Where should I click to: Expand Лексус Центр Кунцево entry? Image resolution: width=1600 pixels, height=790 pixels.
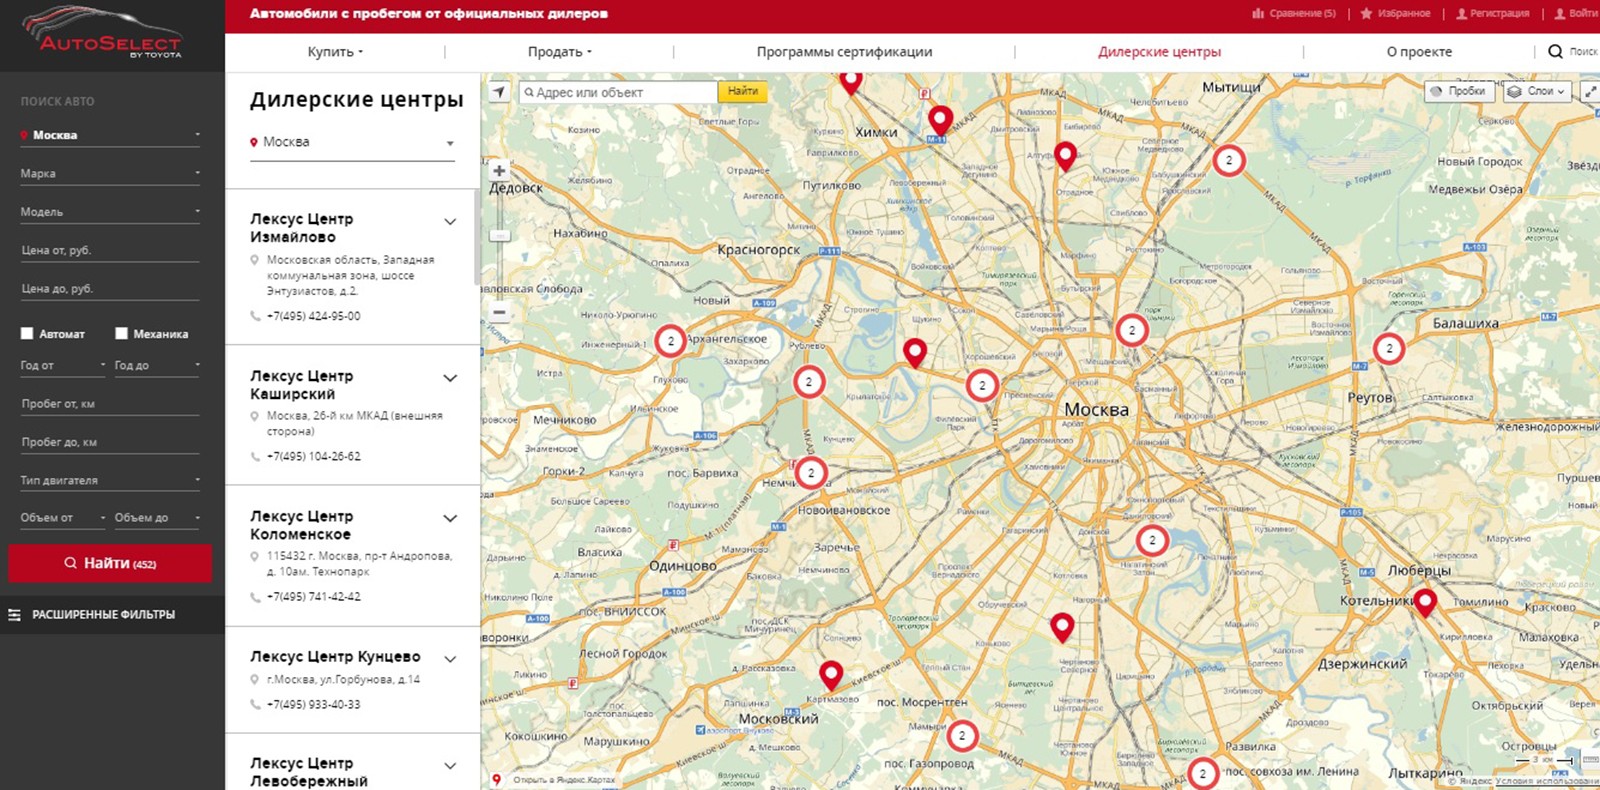click(x=450, y=659)
